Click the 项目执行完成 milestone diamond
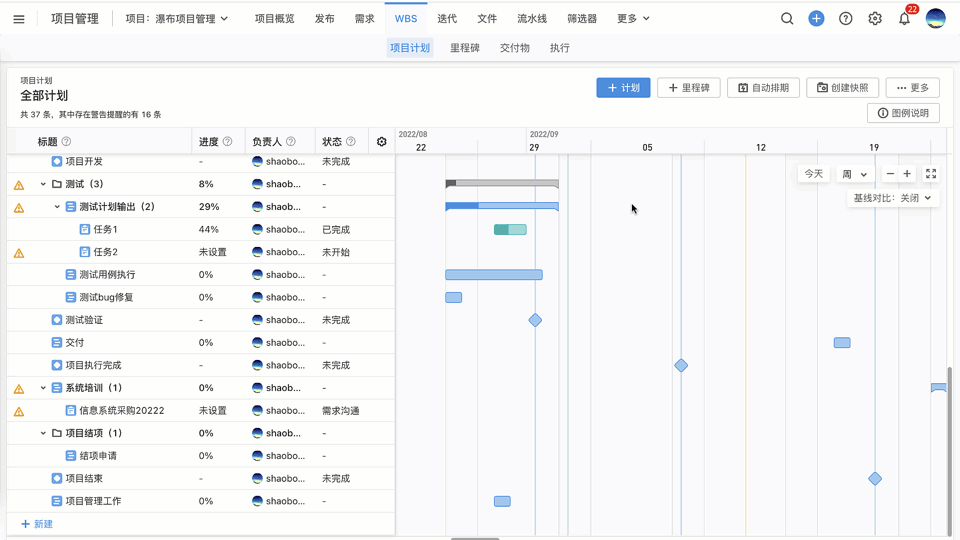 (681, 366)
